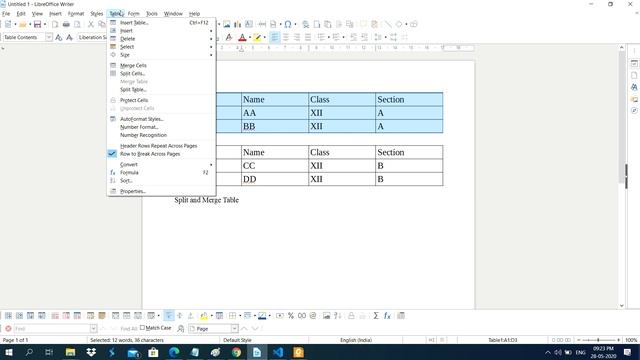The image size is (640, 360).
Task: Click the Justified alignment icon
Action: coord(308,38)
